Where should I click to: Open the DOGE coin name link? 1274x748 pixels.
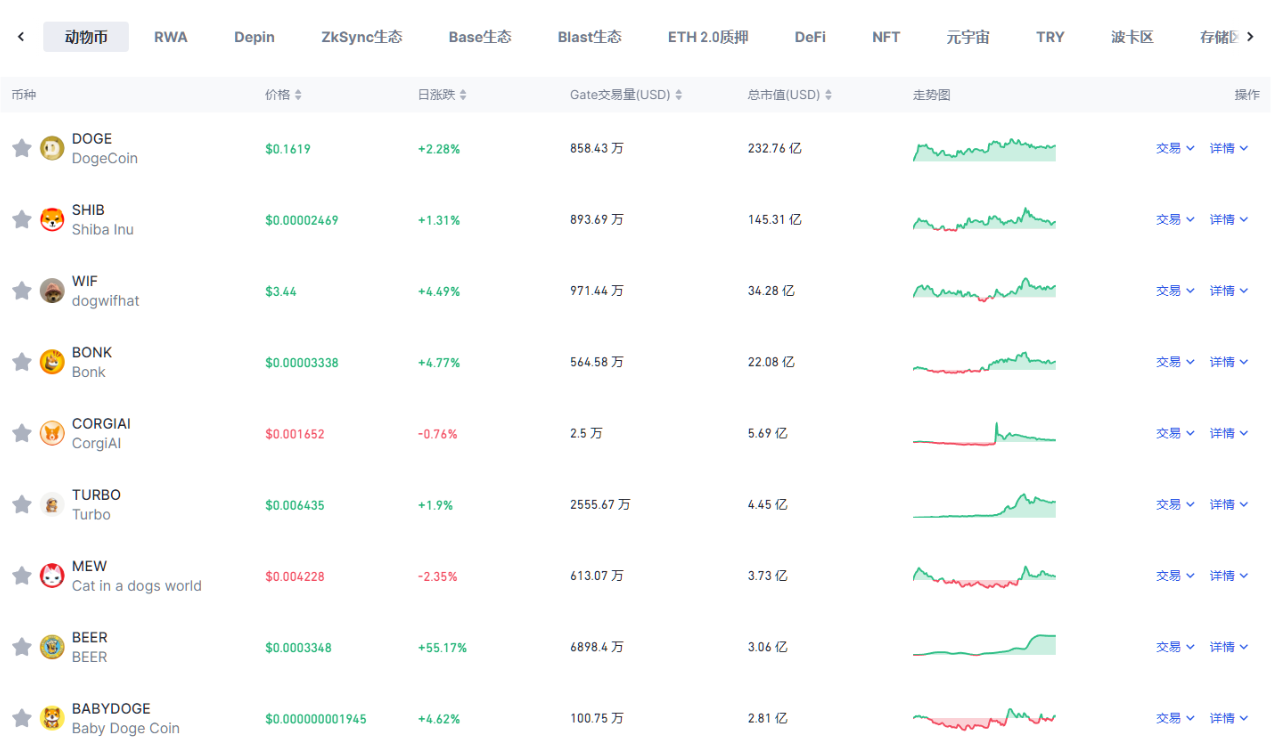coord(92,139)
